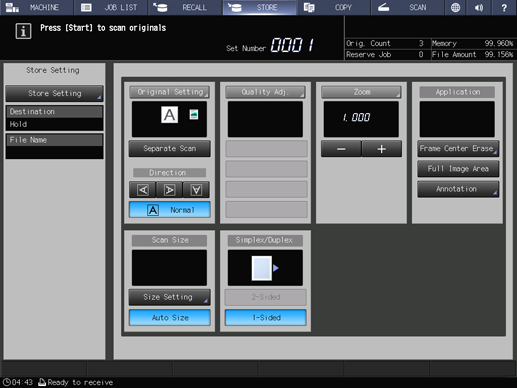Select Normal direction button
The height and width of the screenshot is (388, 517).
click(x=170, y=210)
